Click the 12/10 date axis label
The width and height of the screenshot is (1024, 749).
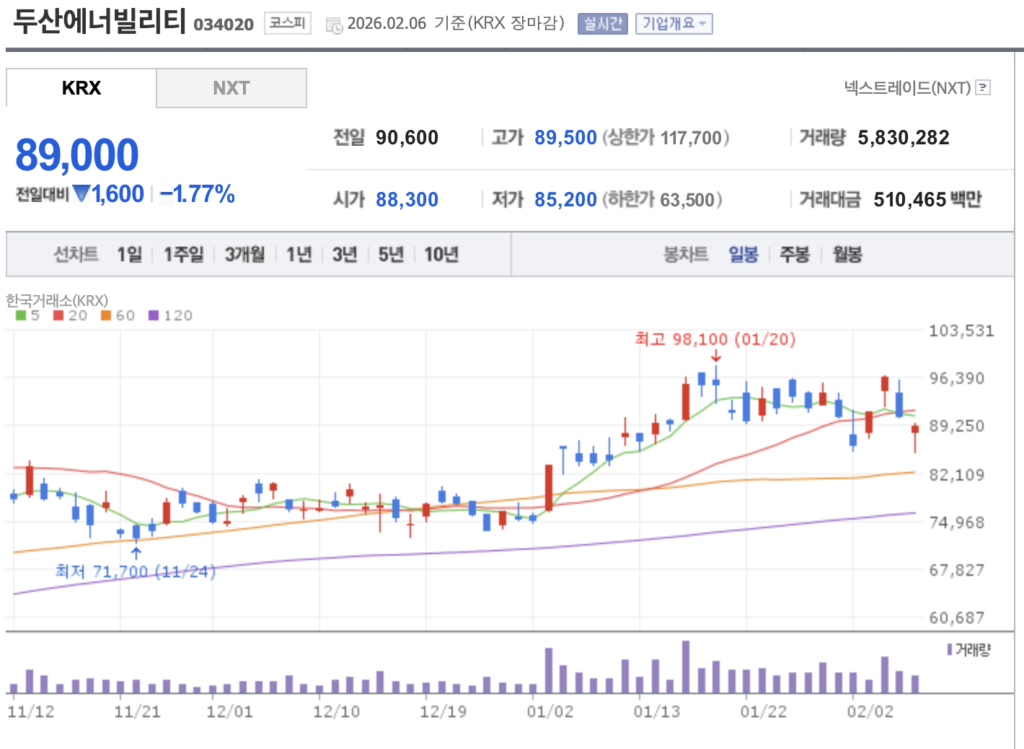click(336, 712)
